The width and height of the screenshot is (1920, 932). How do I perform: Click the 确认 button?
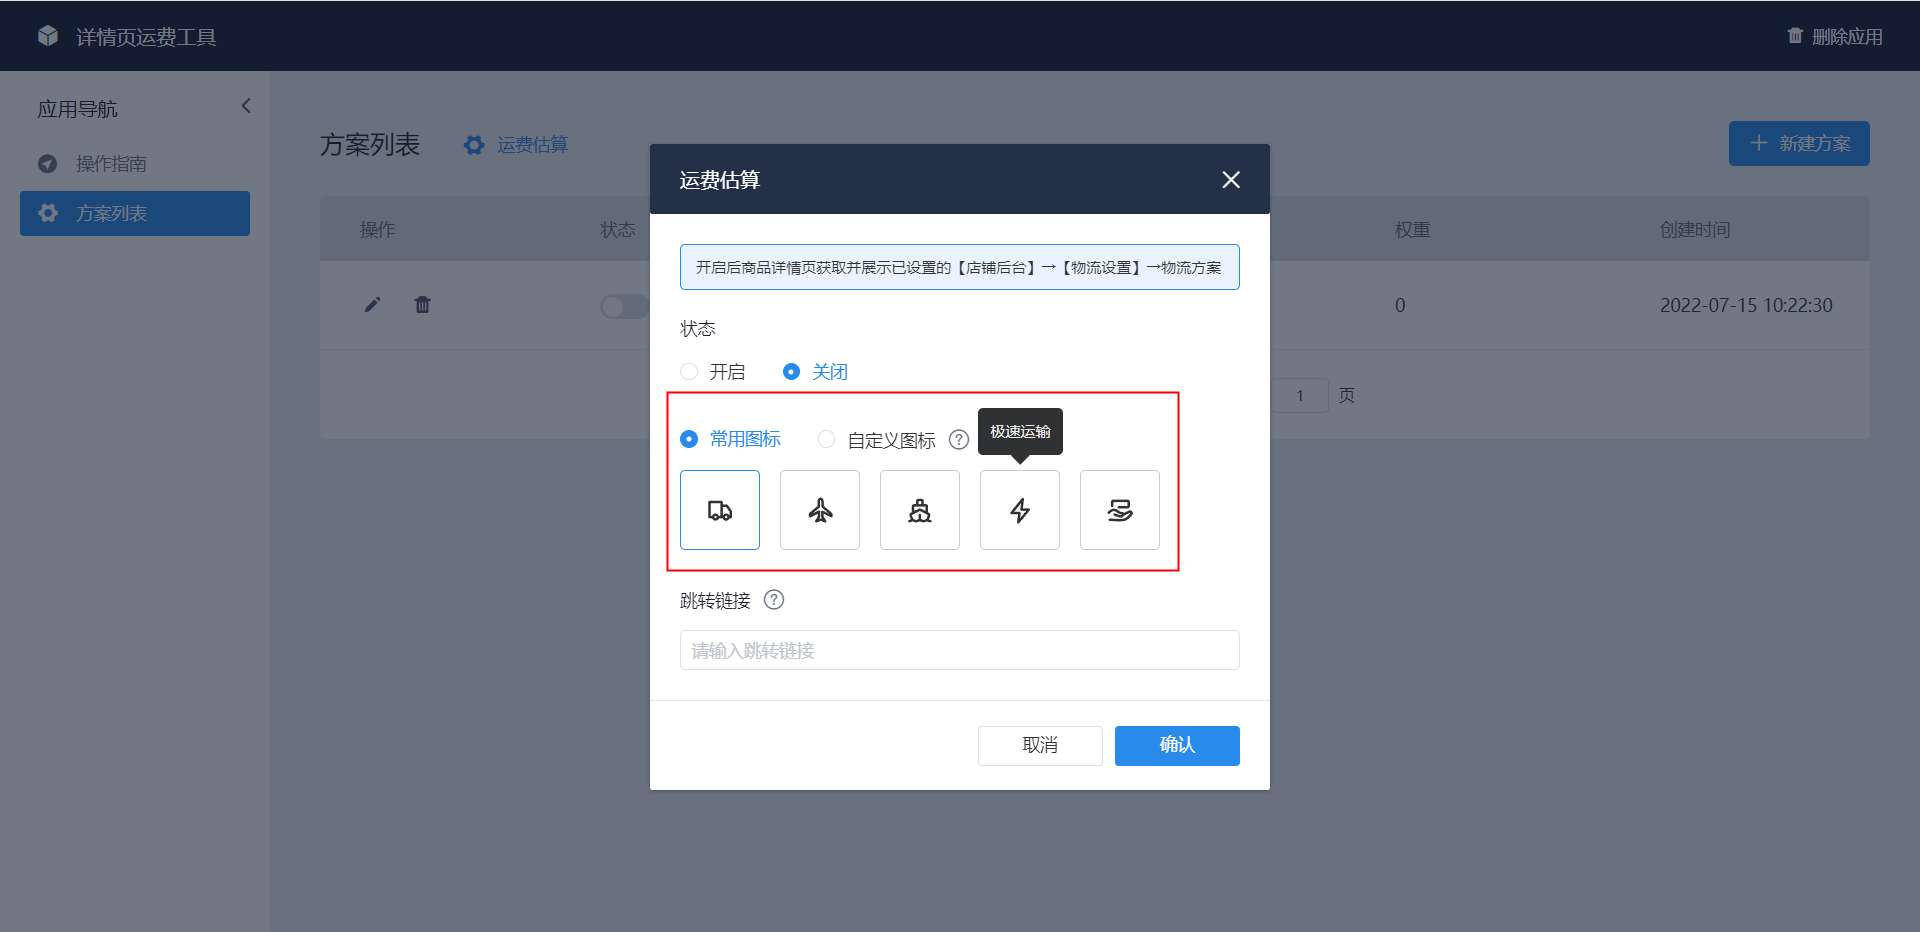[1177, 746]
